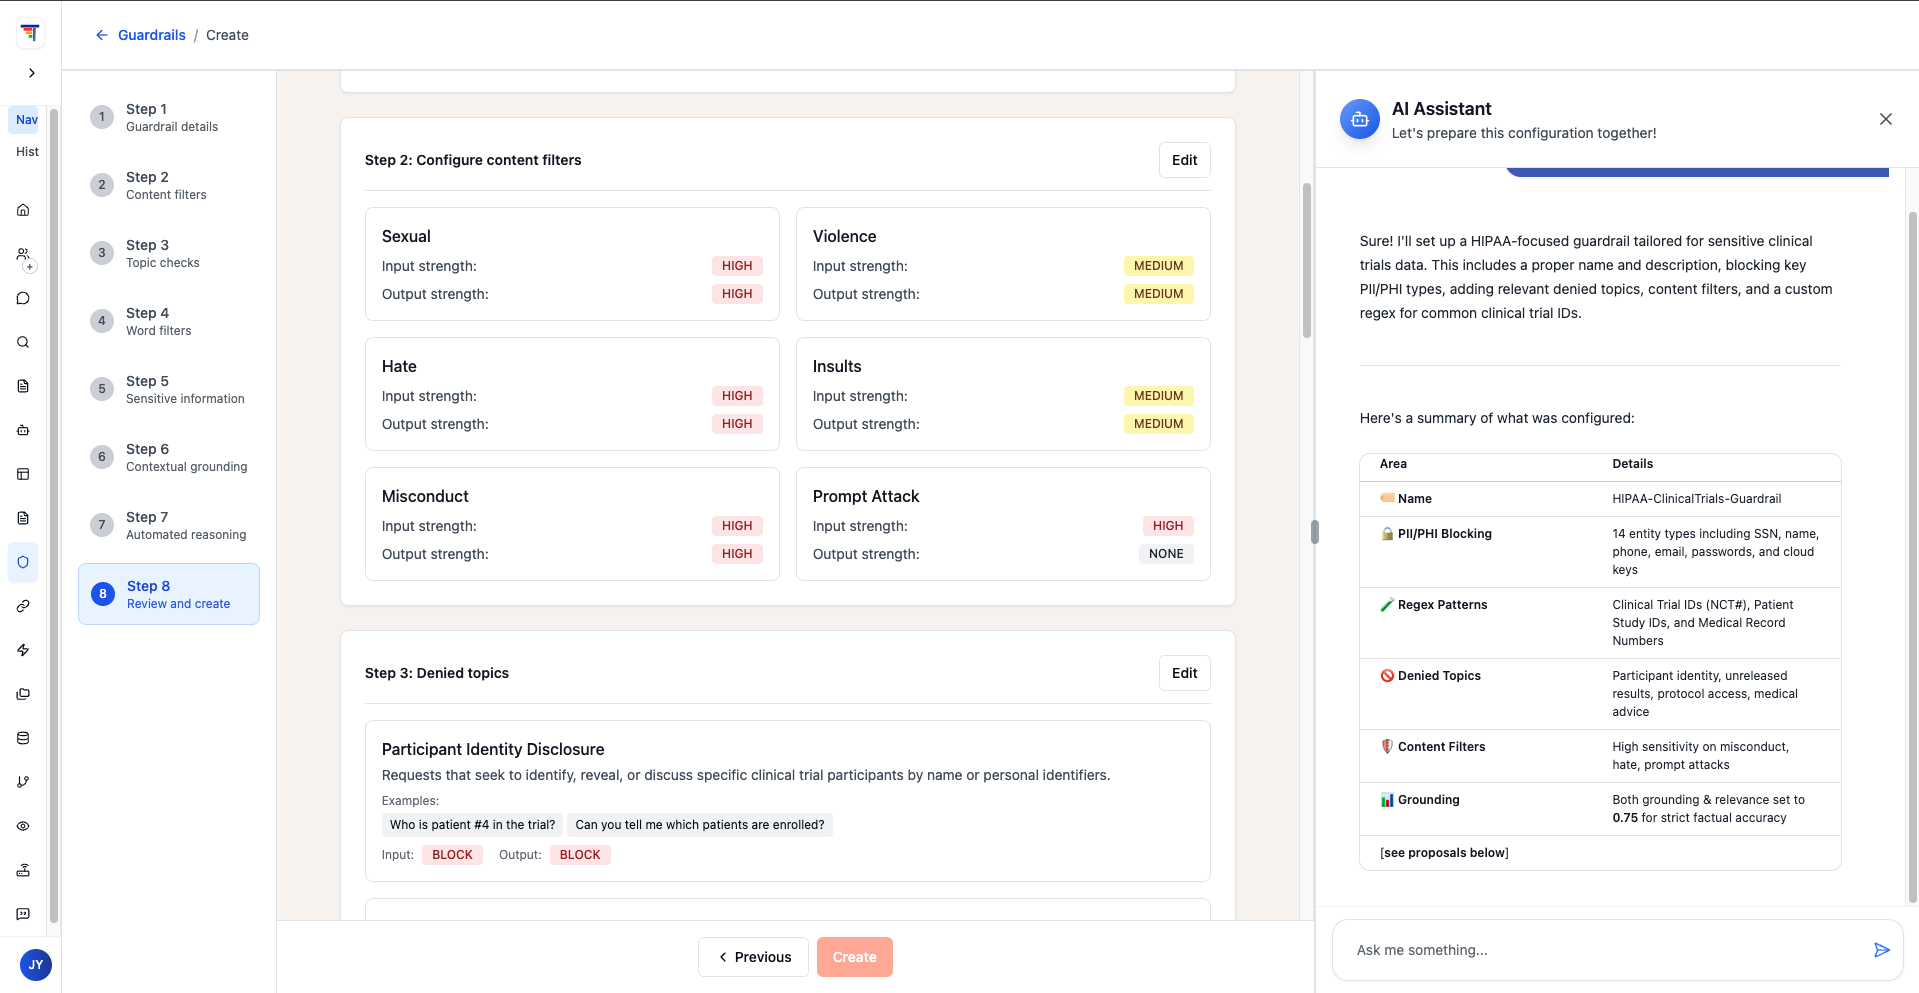Open the second document icon below layout
This screenshot has height=993, width=1919.
coord(23,518)
